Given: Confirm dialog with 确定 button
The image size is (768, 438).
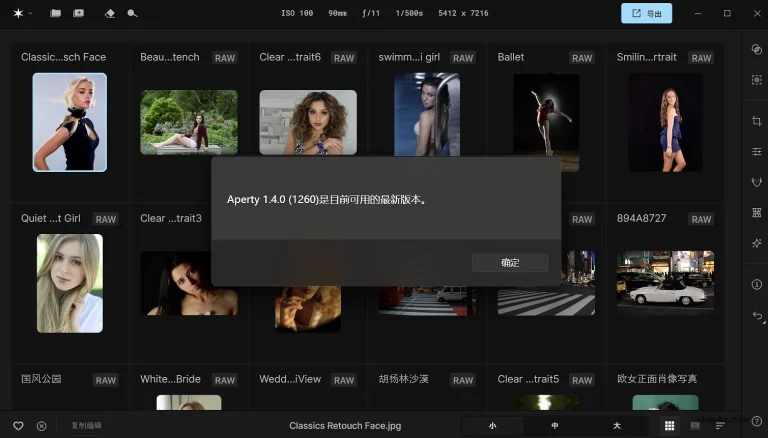Looking at the screenshot, I should [510, 262].
